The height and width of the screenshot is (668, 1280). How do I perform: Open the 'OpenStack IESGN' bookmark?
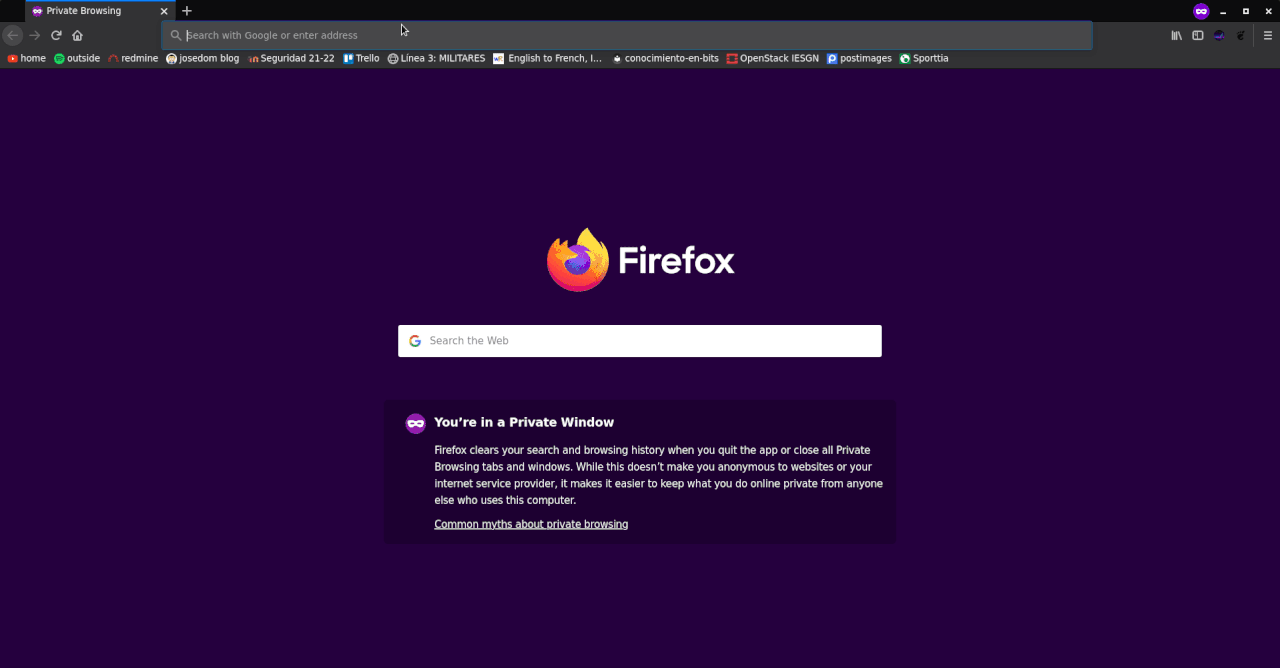click(x=773, y=58)
